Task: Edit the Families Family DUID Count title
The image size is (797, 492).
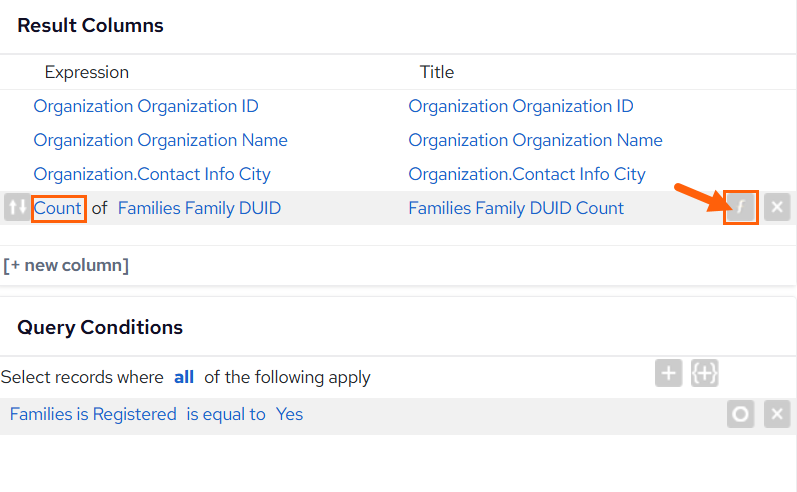Action: pyautogui.click(x=516, y=208)
